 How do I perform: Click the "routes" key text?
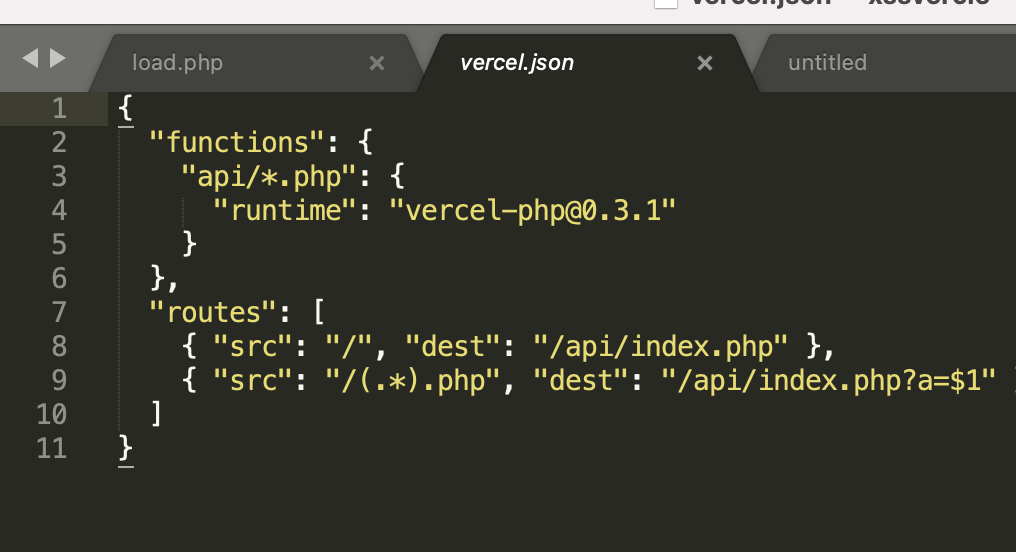tap(213, 312)
